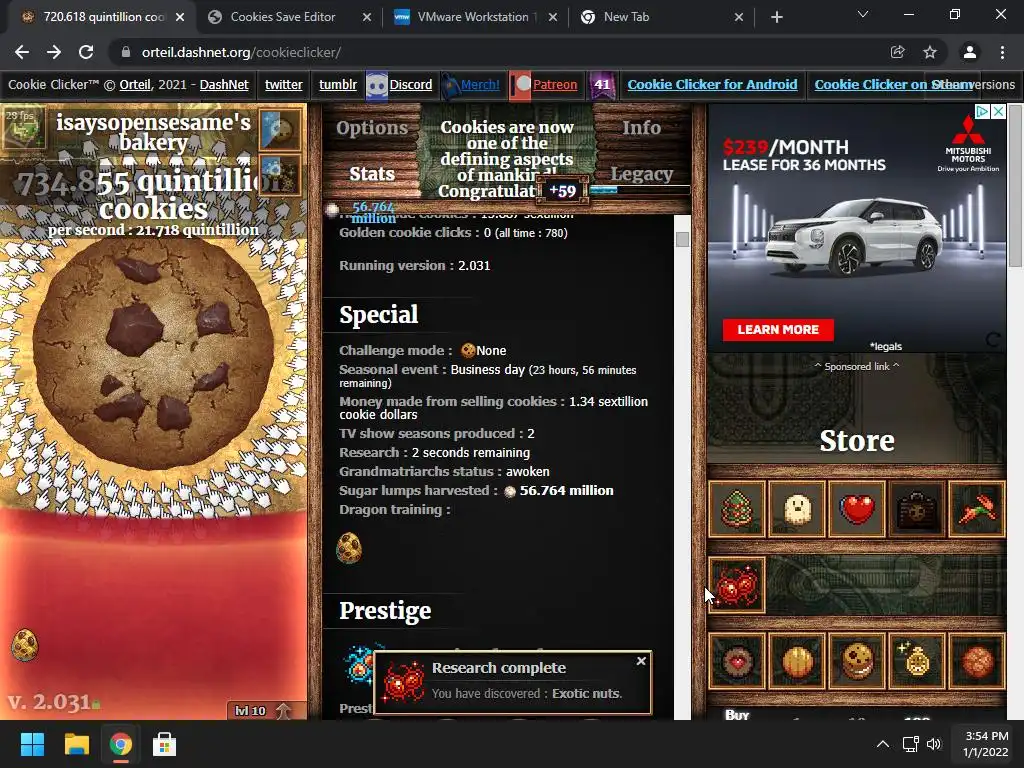Screen dimensions: 1024x768
Task: Click the big chocolate chip cookie
Action: [x=153, y=353]
